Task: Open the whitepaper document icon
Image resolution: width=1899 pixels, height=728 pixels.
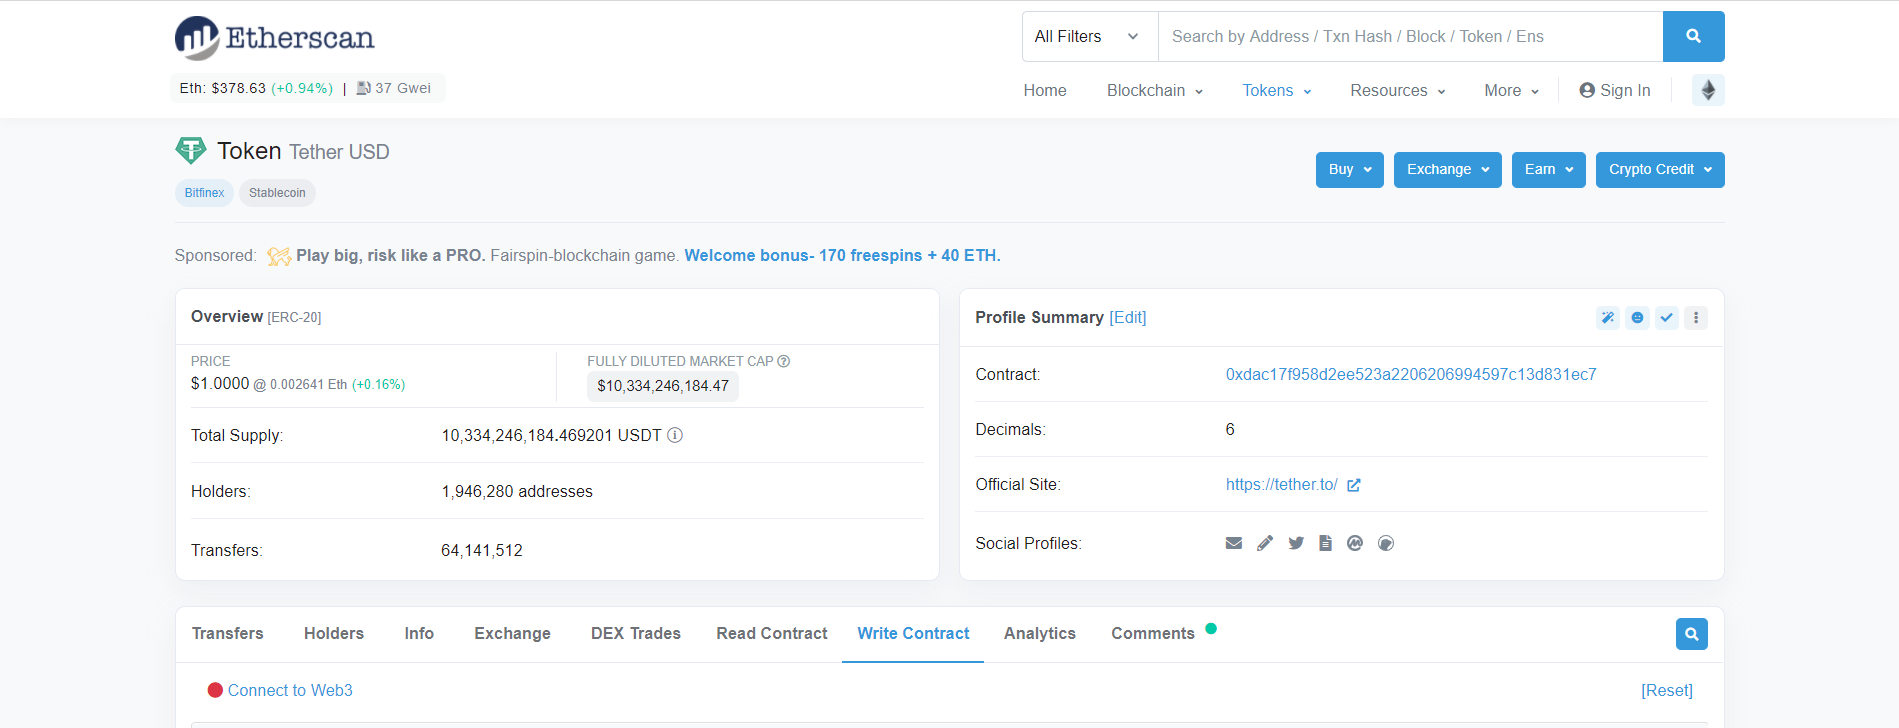Action: pos(1325,543)
